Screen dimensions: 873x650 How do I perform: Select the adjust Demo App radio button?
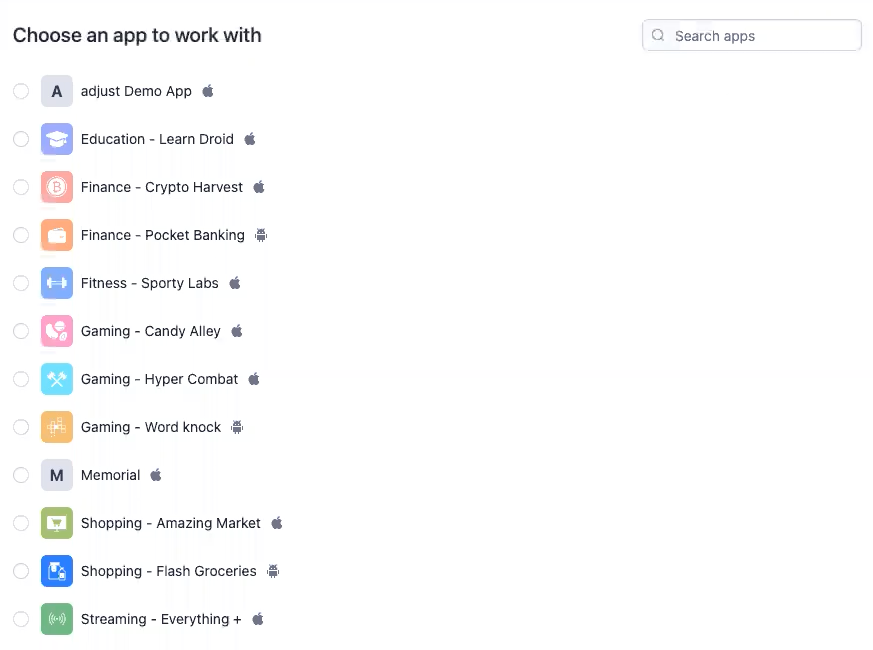pos(21,91)
